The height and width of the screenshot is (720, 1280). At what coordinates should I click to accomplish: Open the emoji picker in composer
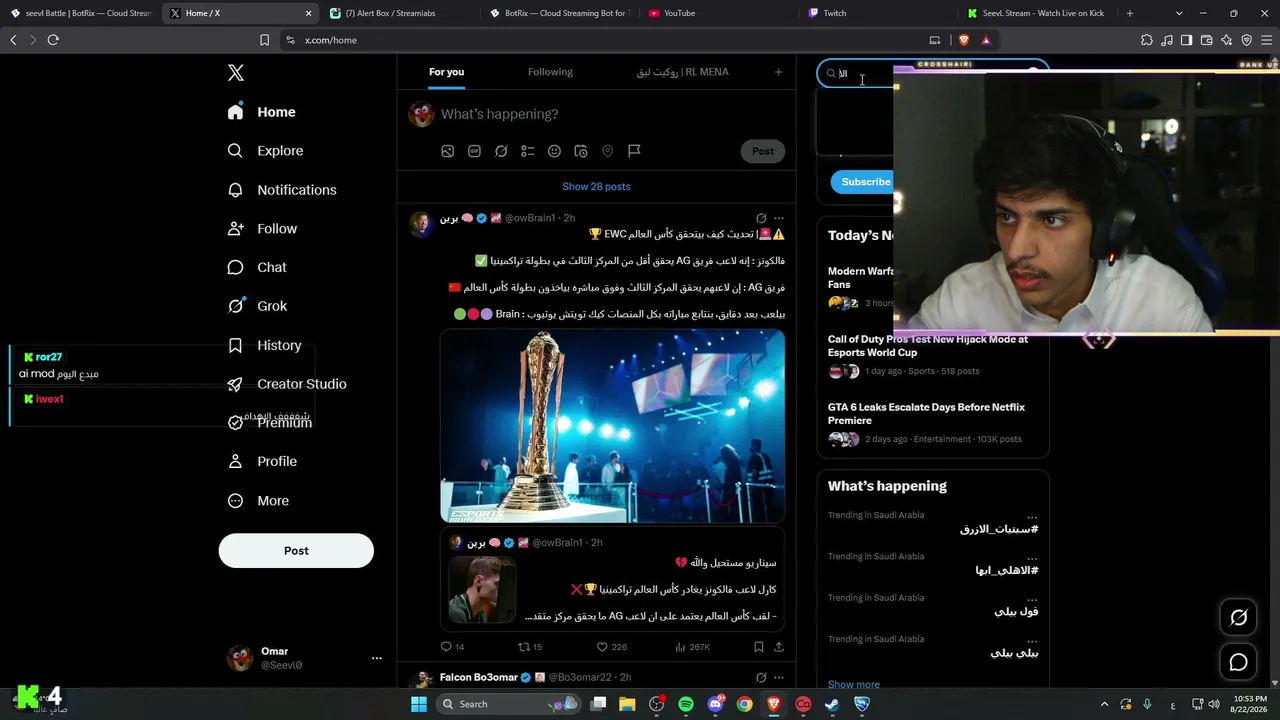[x=554, y=151]
